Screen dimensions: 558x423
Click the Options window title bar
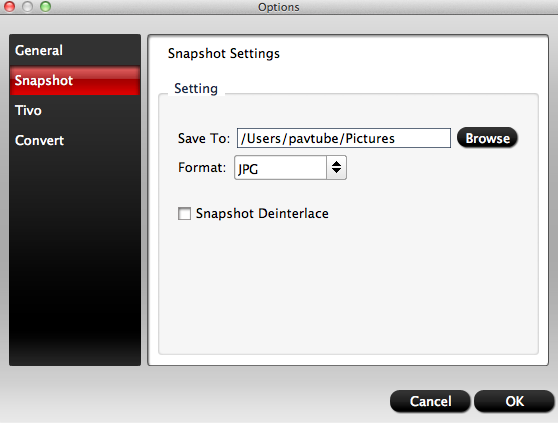[279, 7]
